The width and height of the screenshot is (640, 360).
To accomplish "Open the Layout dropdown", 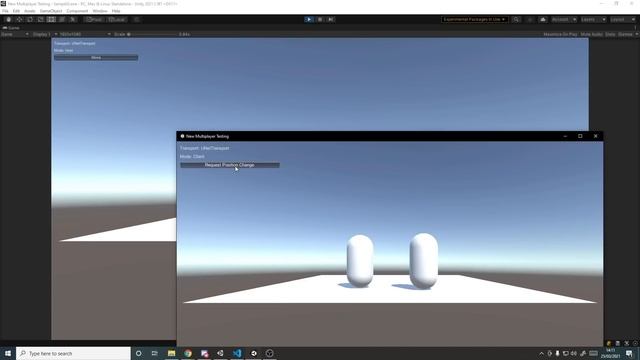I will tap(623, 20).
